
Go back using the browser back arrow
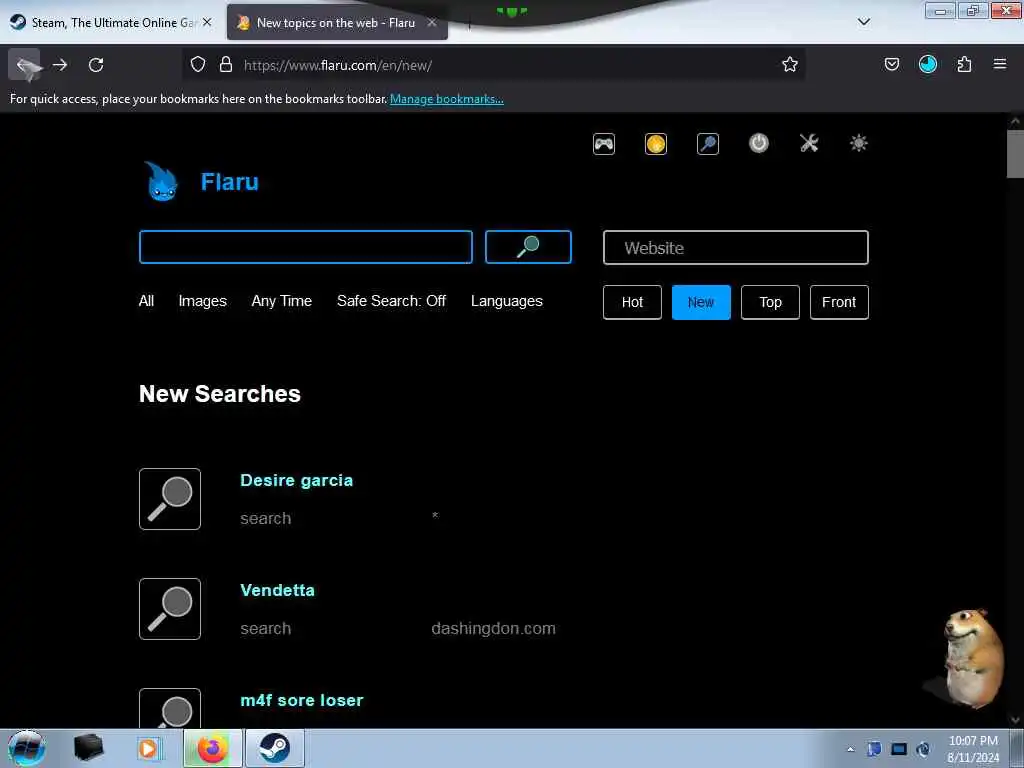point(25,65)
